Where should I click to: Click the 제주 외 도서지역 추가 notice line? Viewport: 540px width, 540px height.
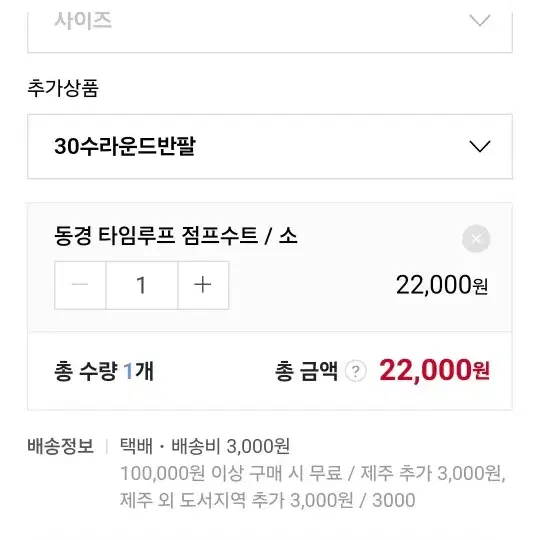(237, 500)
